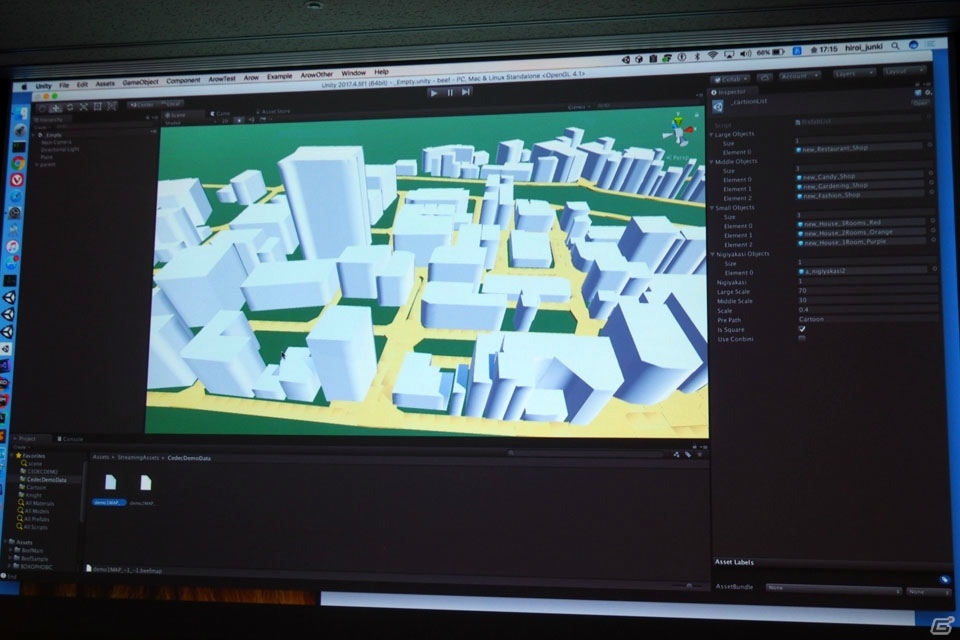Toggle the Use Conbini checkbox
This screenshot has height=640, width=960.
click(802, 338)
